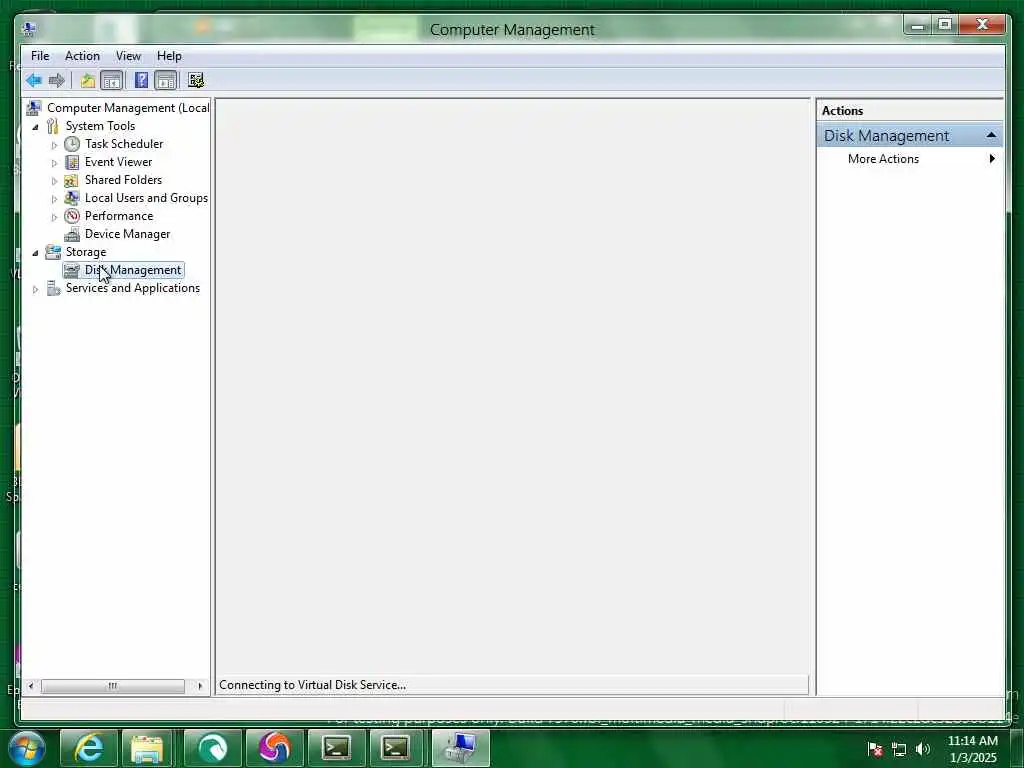
Task: Open the Windows Start orb
Action: pyautogui.click(x=27, y=748)
